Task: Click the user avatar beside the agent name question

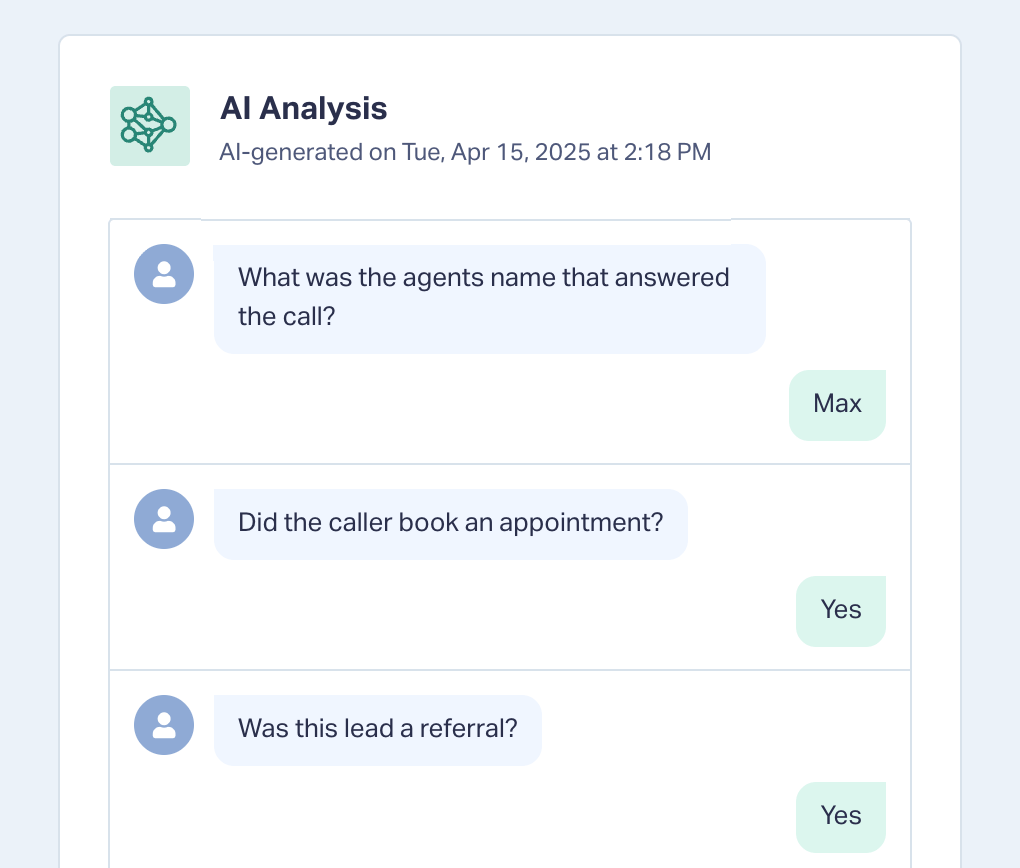Action: click(164, 274)
